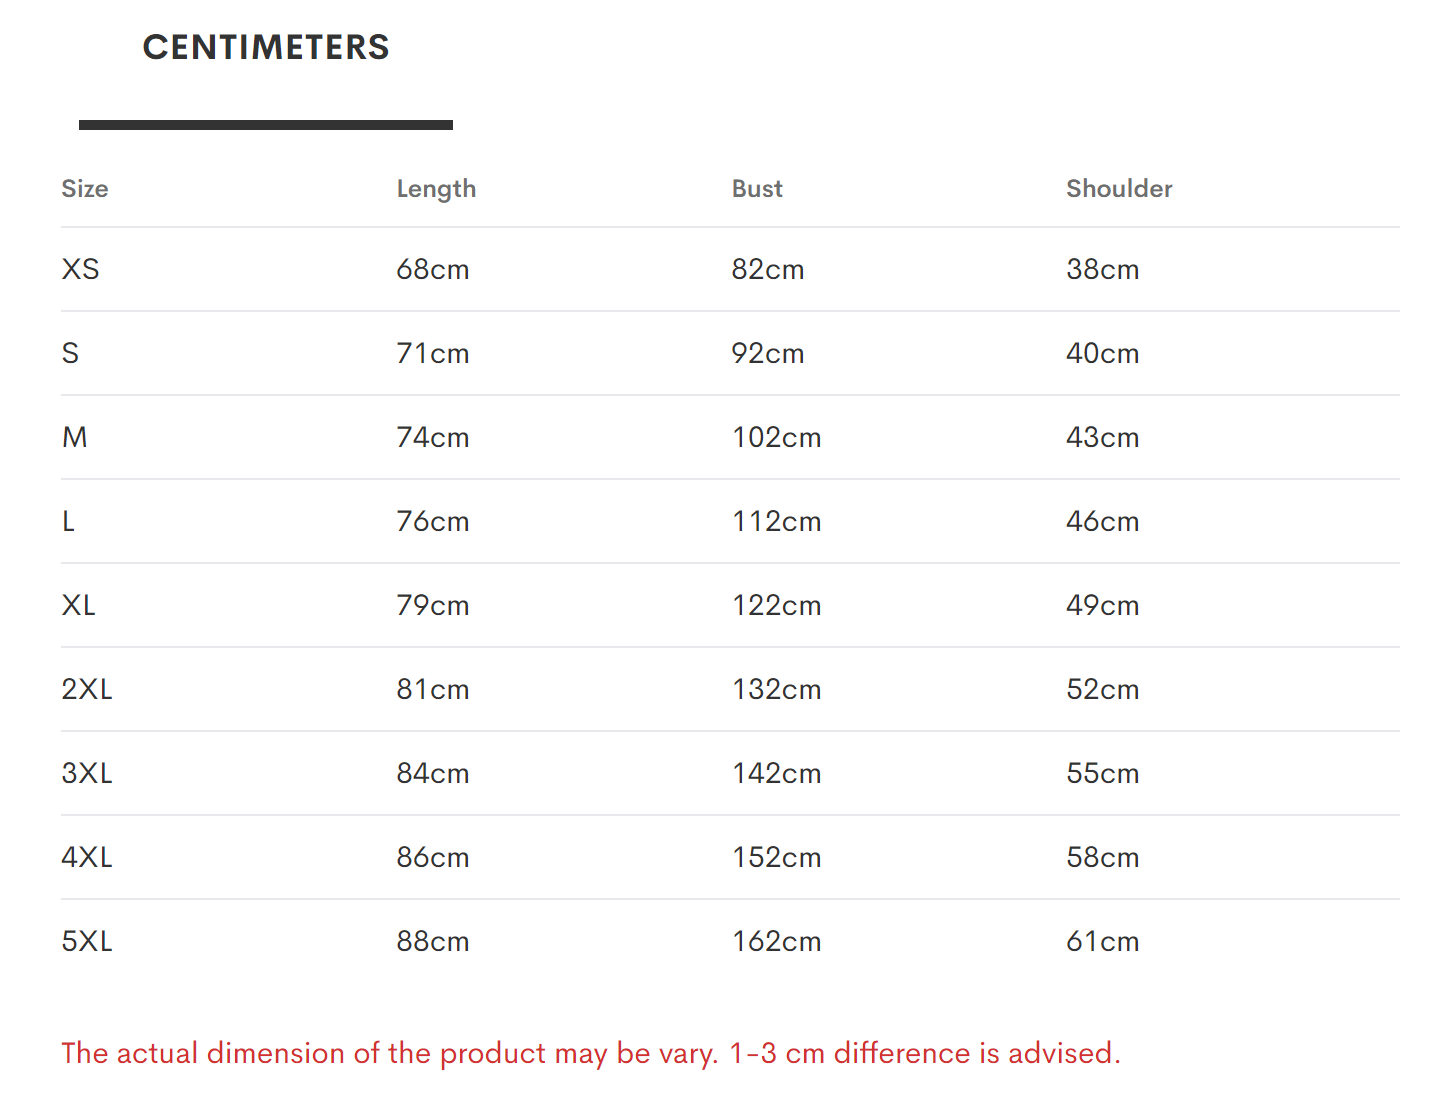Select the S size row label
Screen dimensions: 1442x1096
(70, 354)
